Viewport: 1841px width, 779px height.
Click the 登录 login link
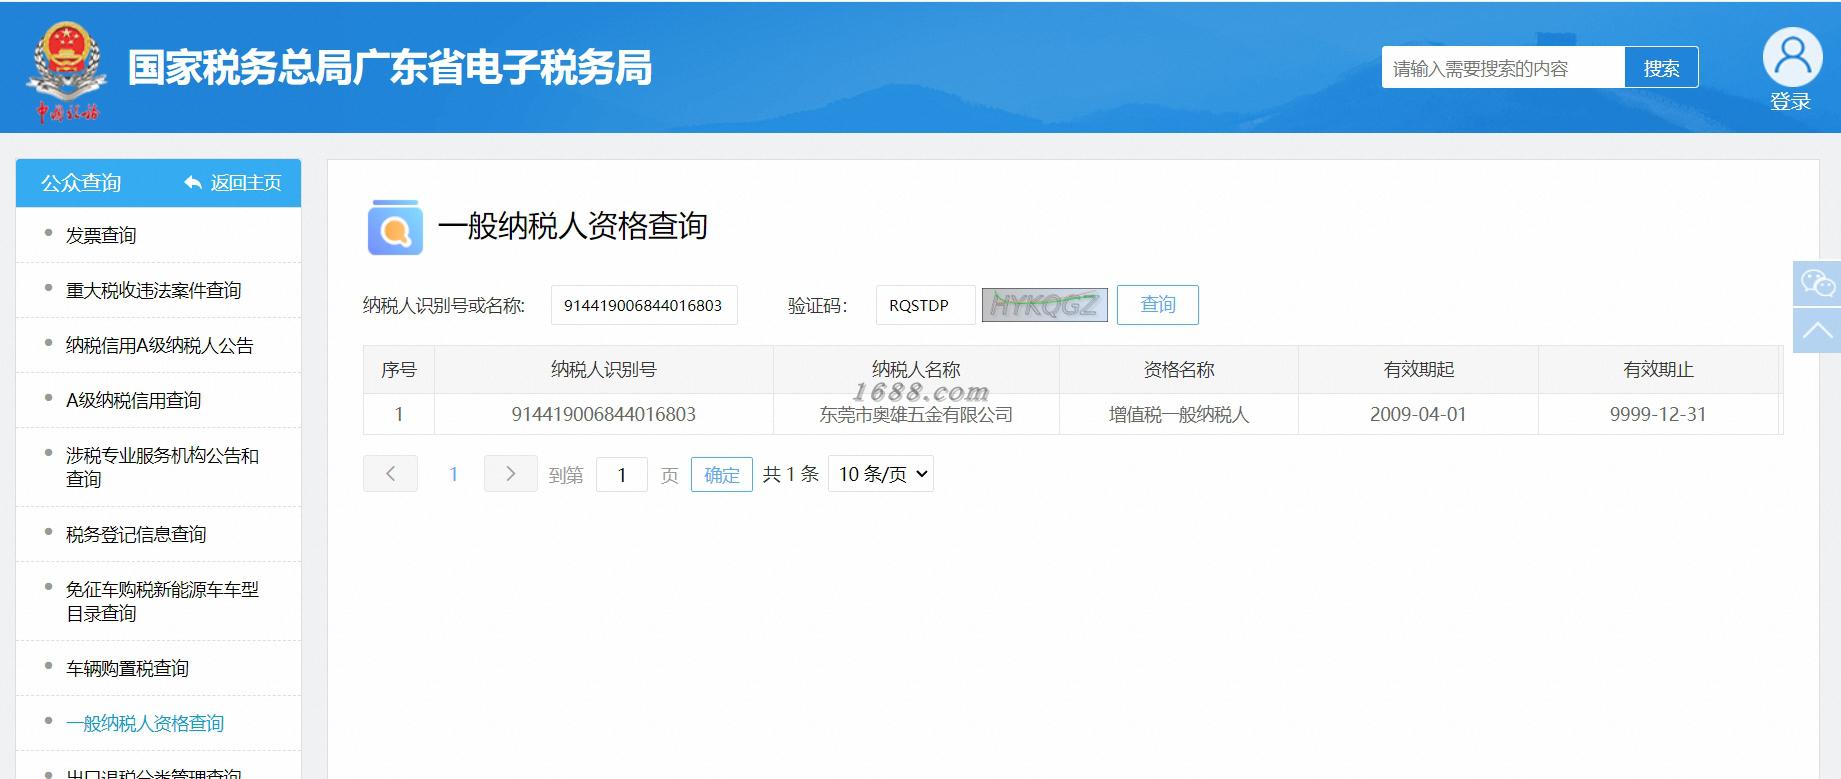1790,102
